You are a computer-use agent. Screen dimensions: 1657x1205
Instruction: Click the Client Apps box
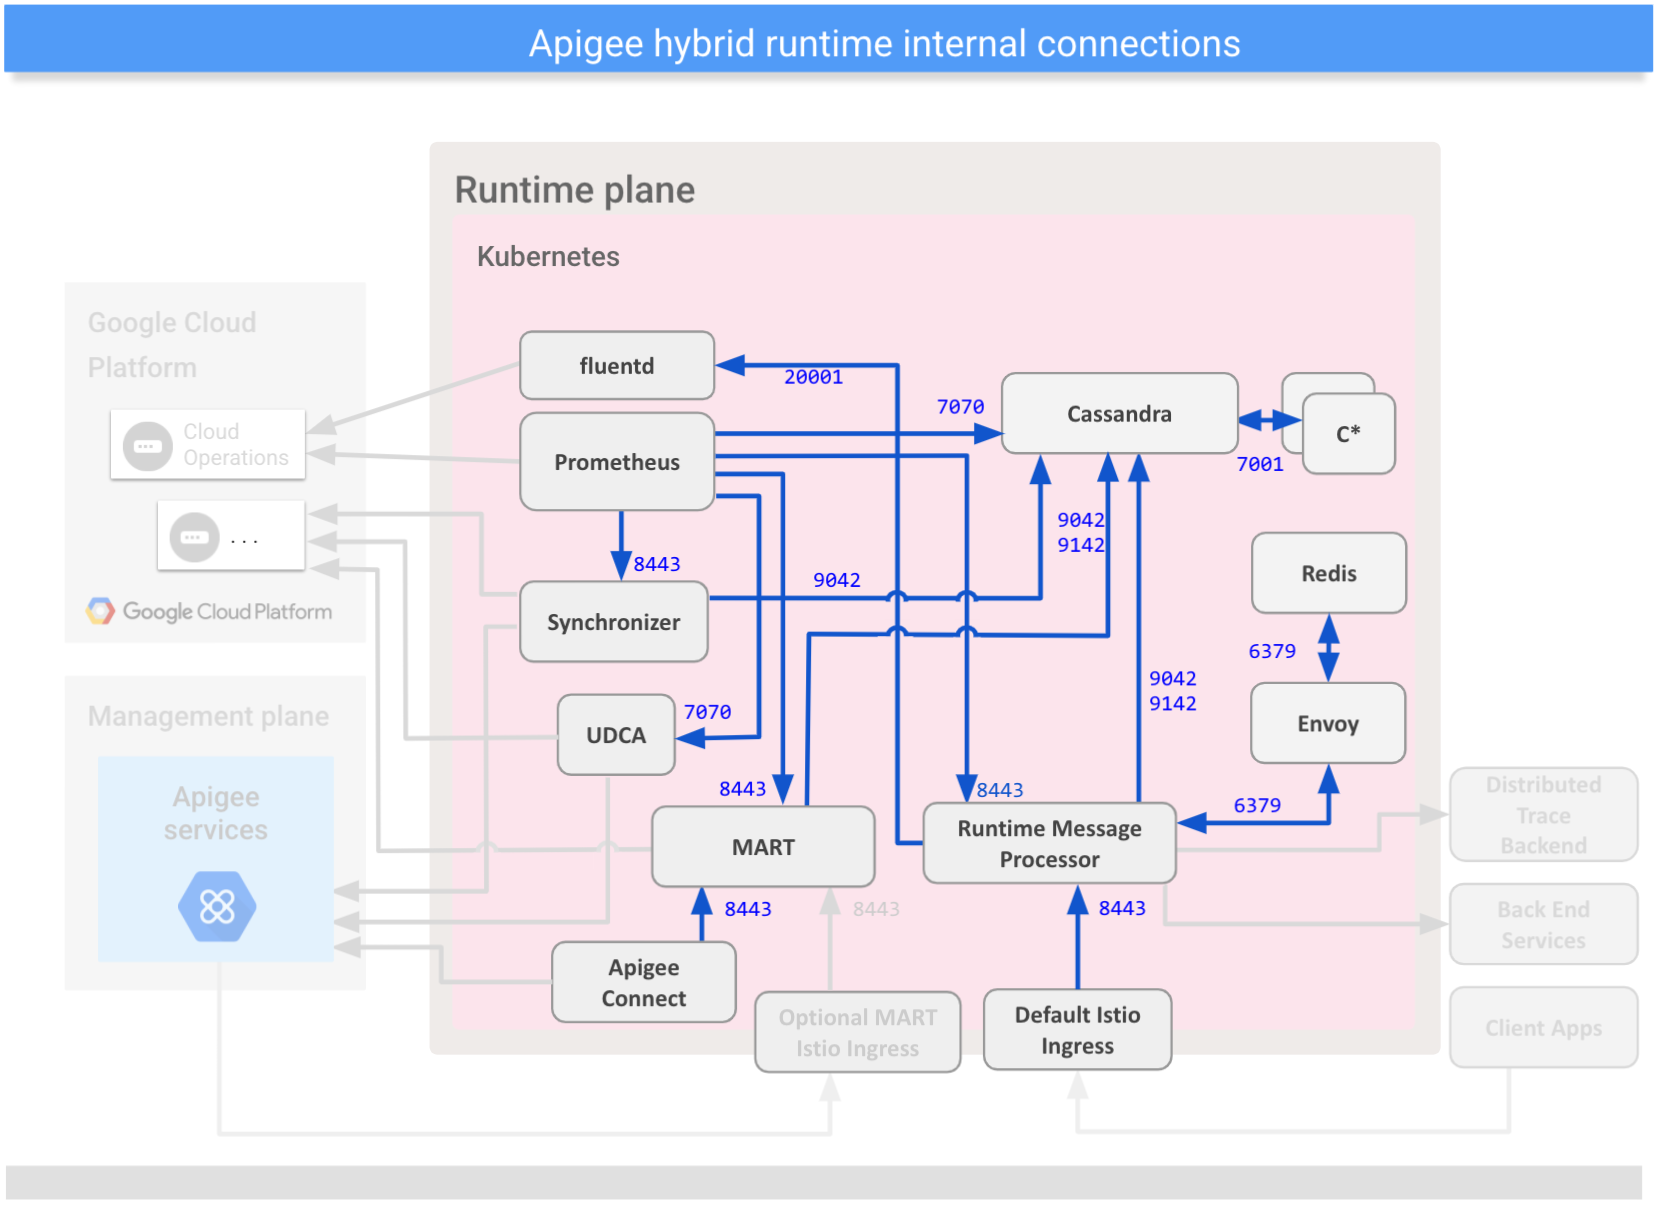1543,1027
